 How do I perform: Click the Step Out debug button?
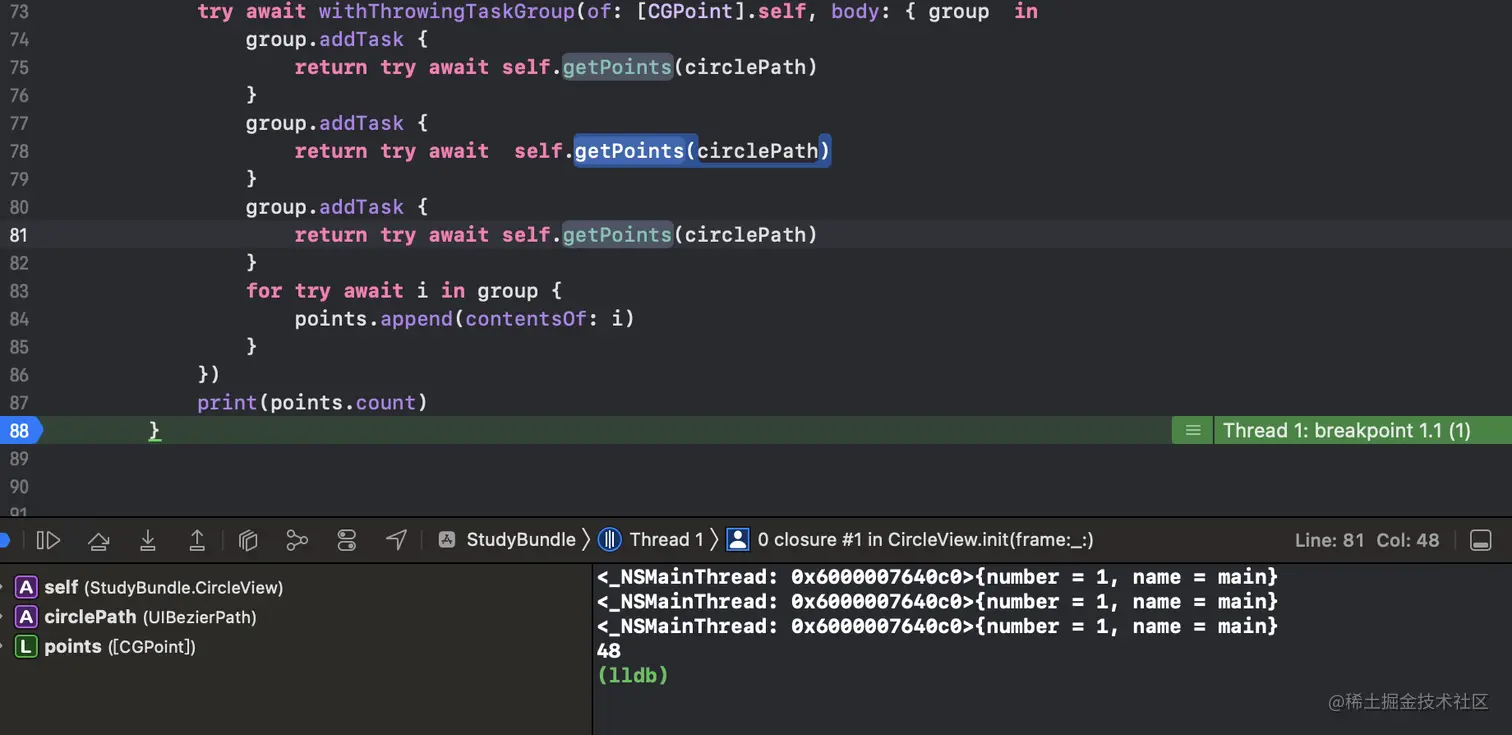pyautogui.click(x=197, y=540)
